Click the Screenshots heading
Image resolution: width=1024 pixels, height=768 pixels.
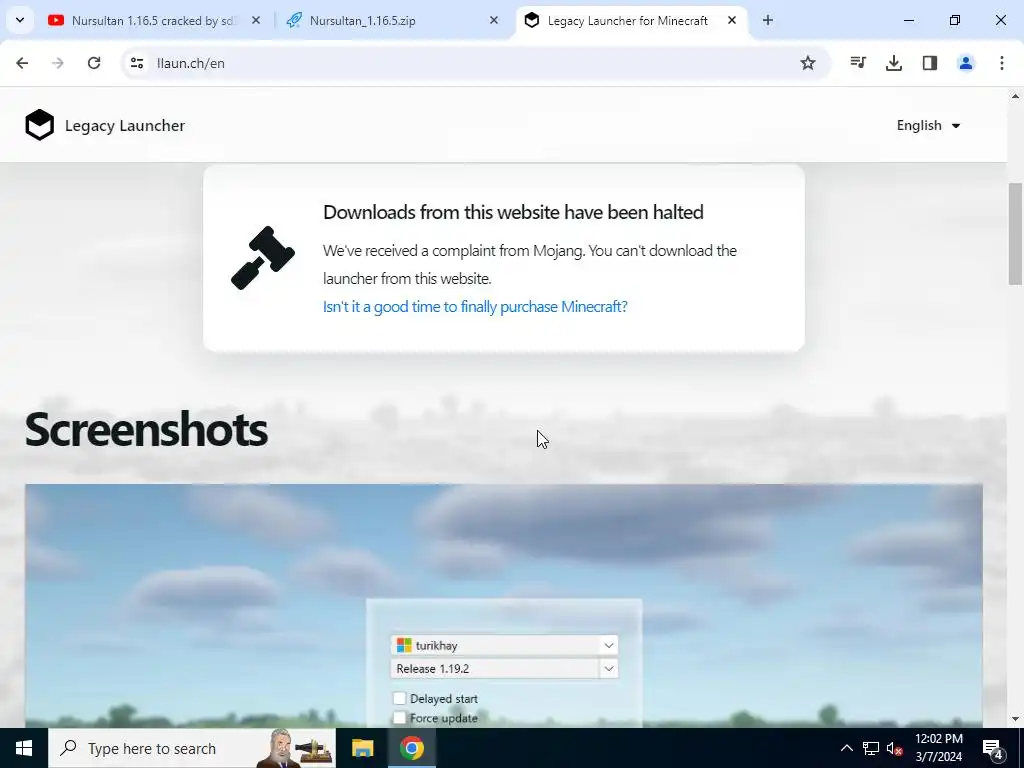[146, 430]
